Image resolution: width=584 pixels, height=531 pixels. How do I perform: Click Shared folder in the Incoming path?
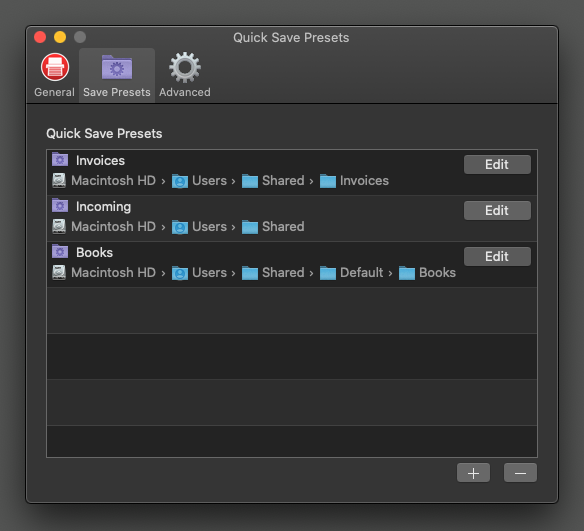pos(283,226)
